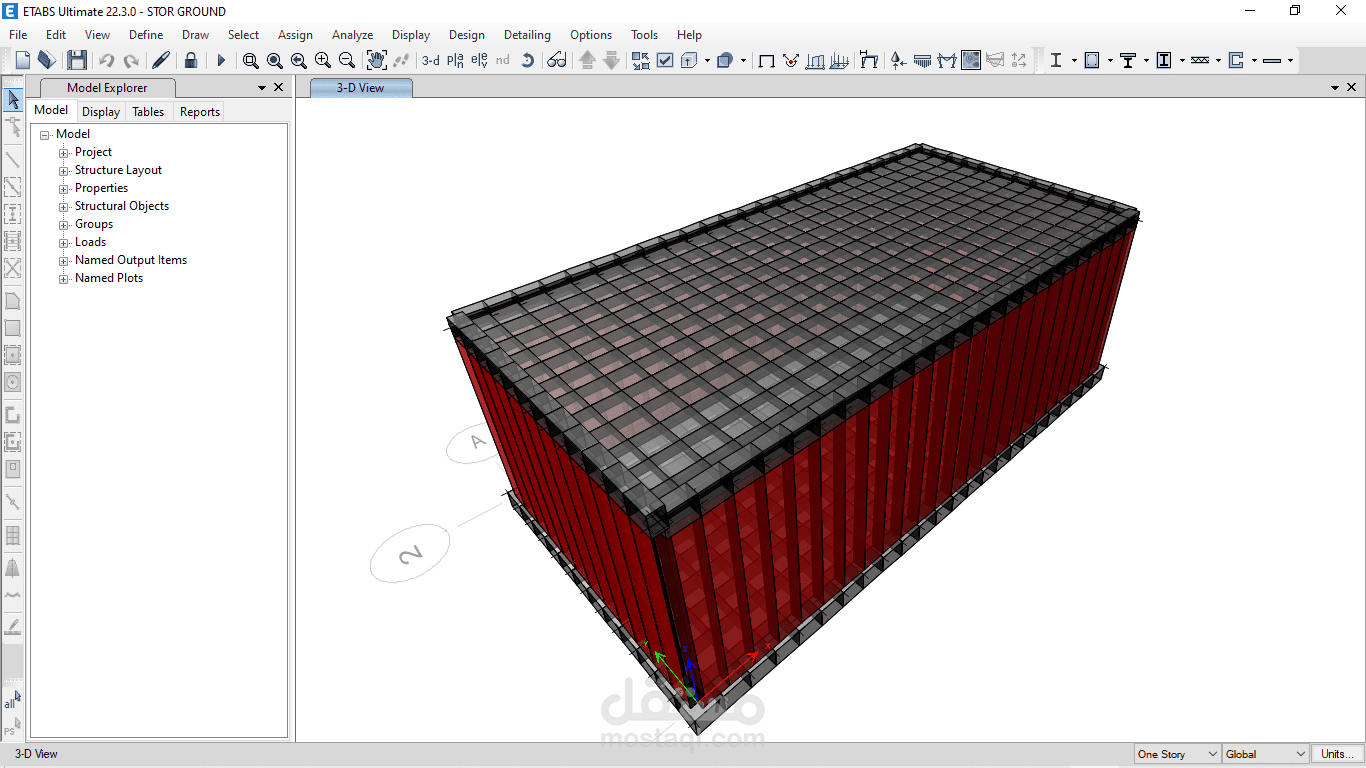Toggle Set Display Options checkbox icon

(x=665, y=60)
